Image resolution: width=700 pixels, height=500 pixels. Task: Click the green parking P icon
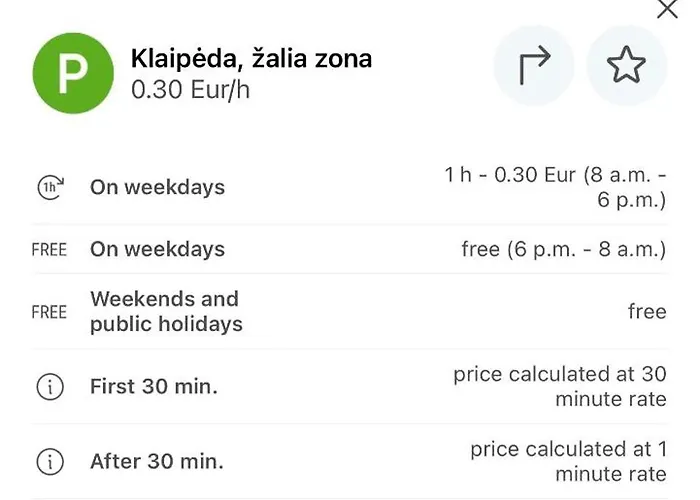[73, 73]
